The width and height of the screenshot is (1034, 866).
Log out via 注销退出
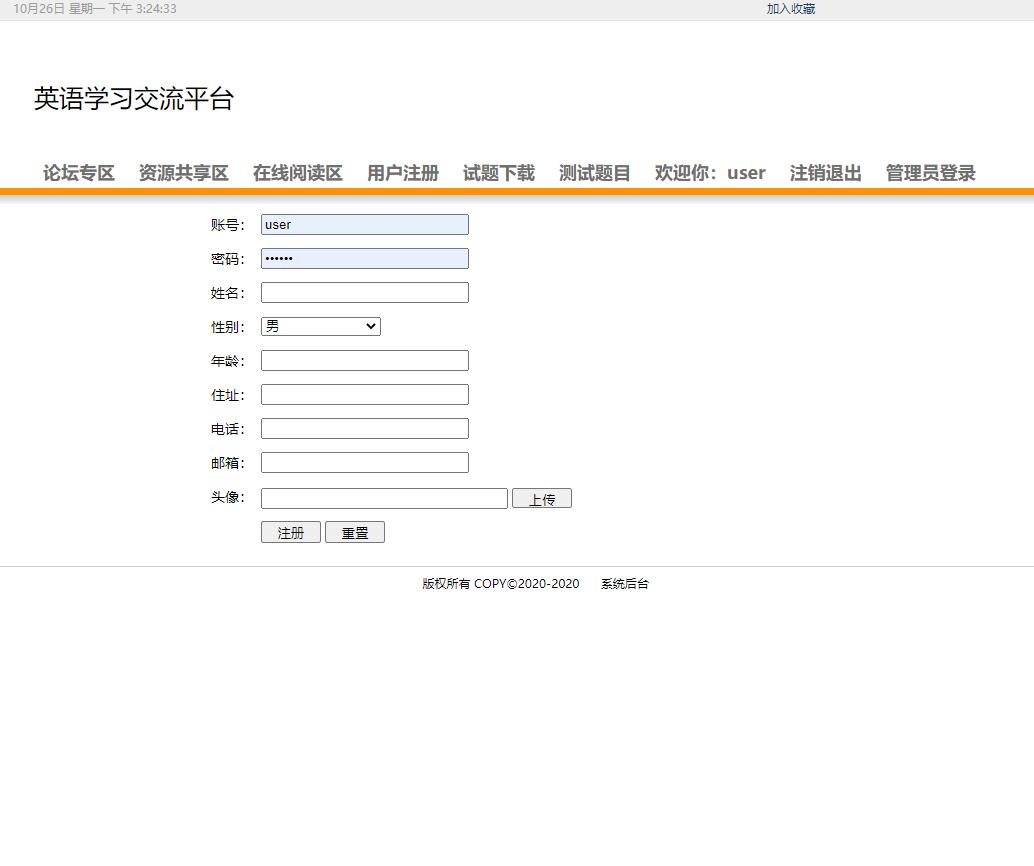point(824,172)
